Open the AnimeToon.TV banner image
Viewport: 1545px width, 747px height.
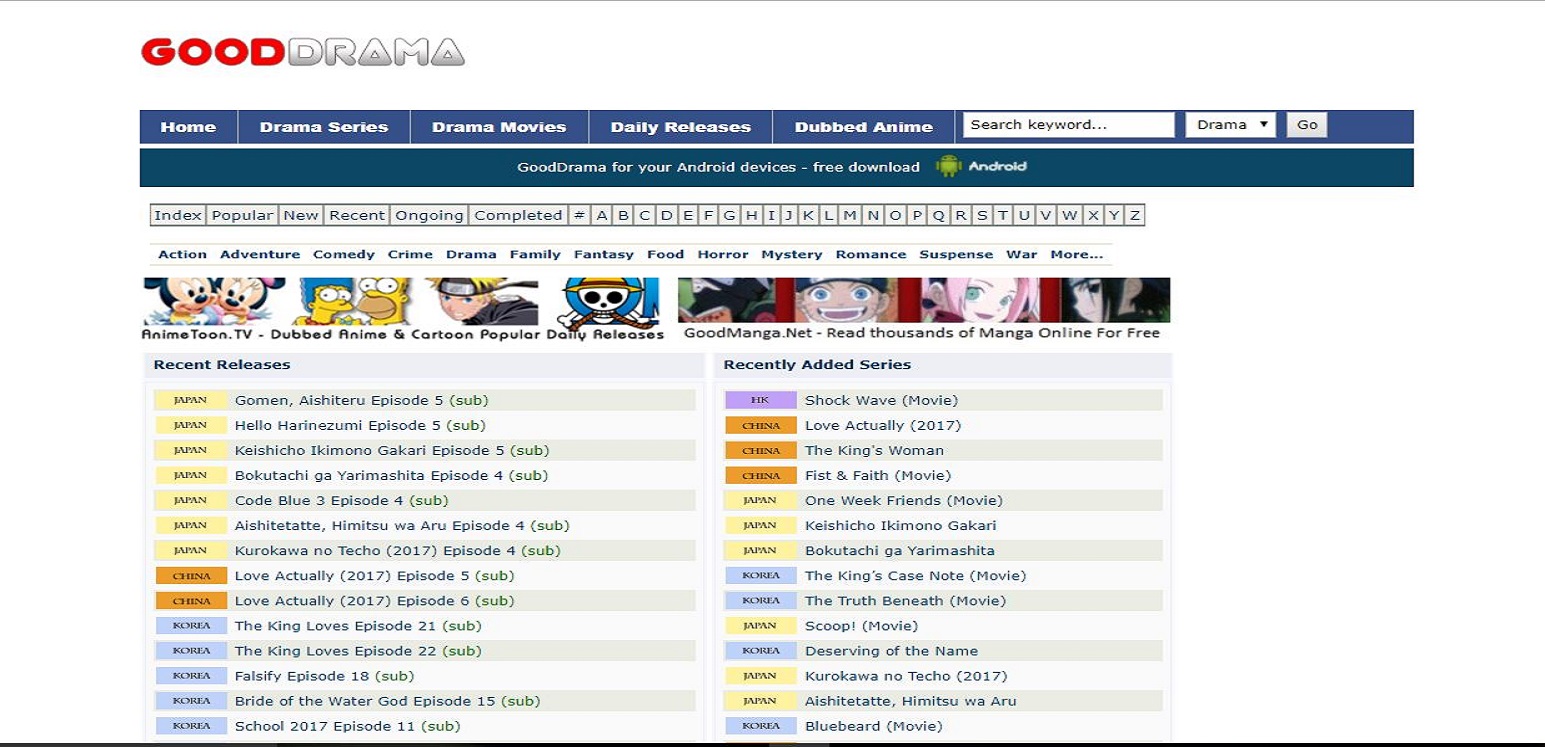402,311
